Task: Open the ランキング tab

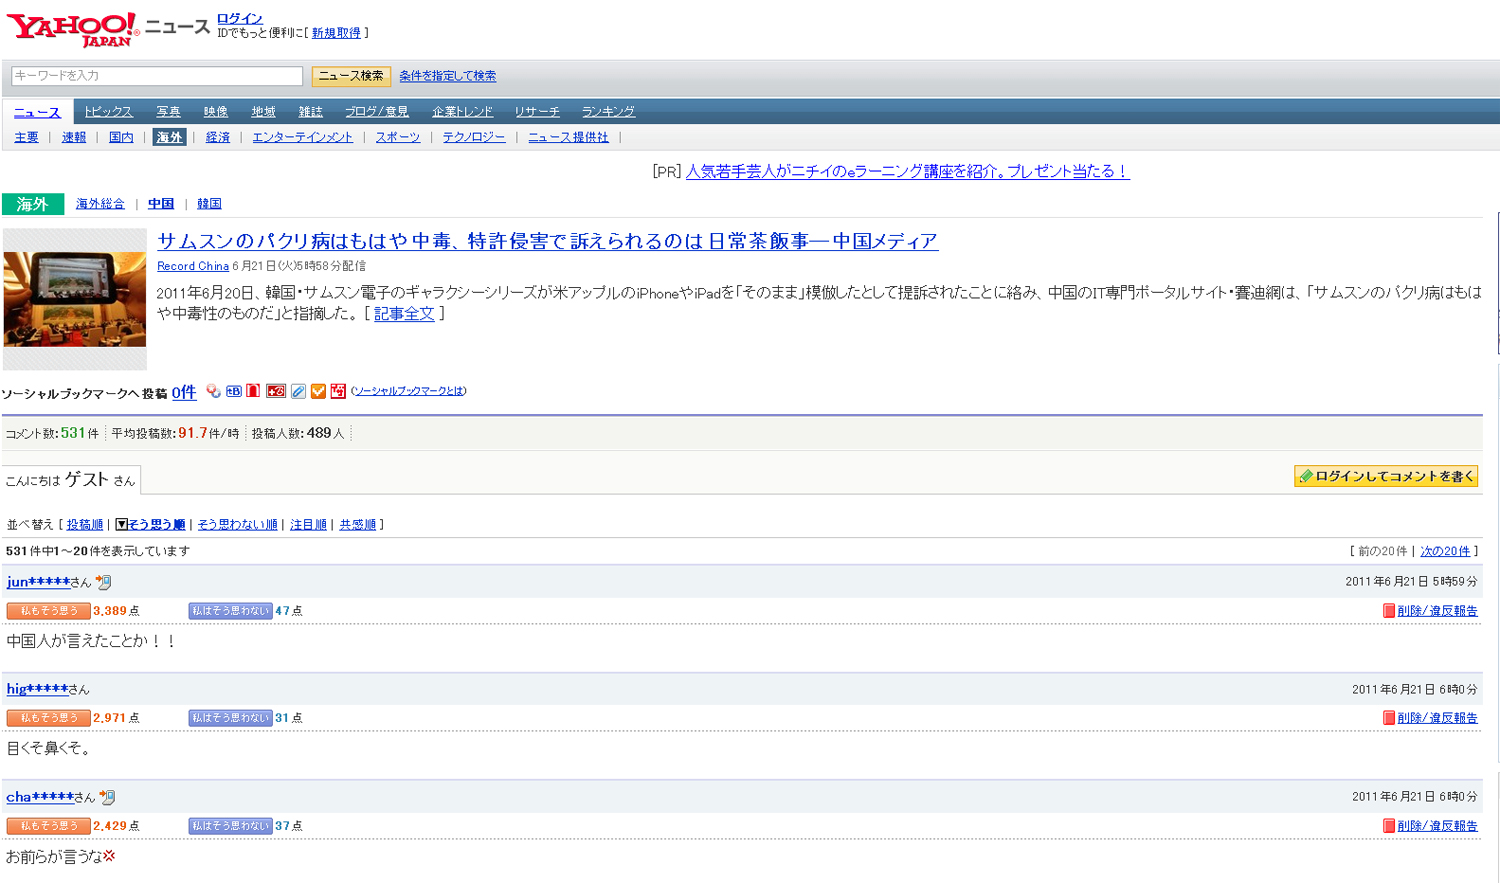Action: [608, 112]
